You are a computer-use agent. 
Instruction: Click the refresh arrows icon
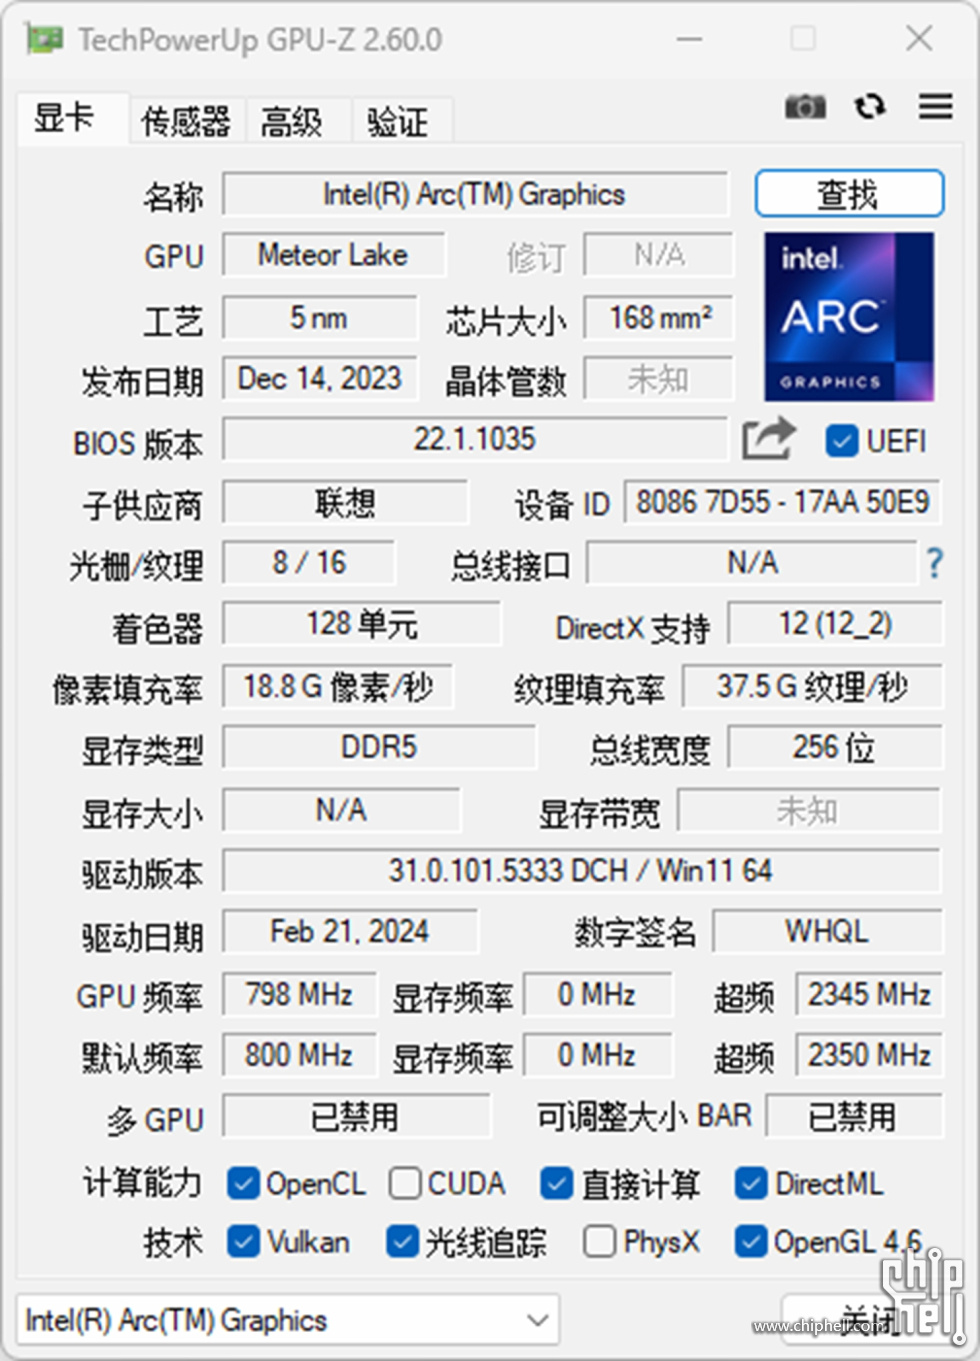click(x=870, y=106)
